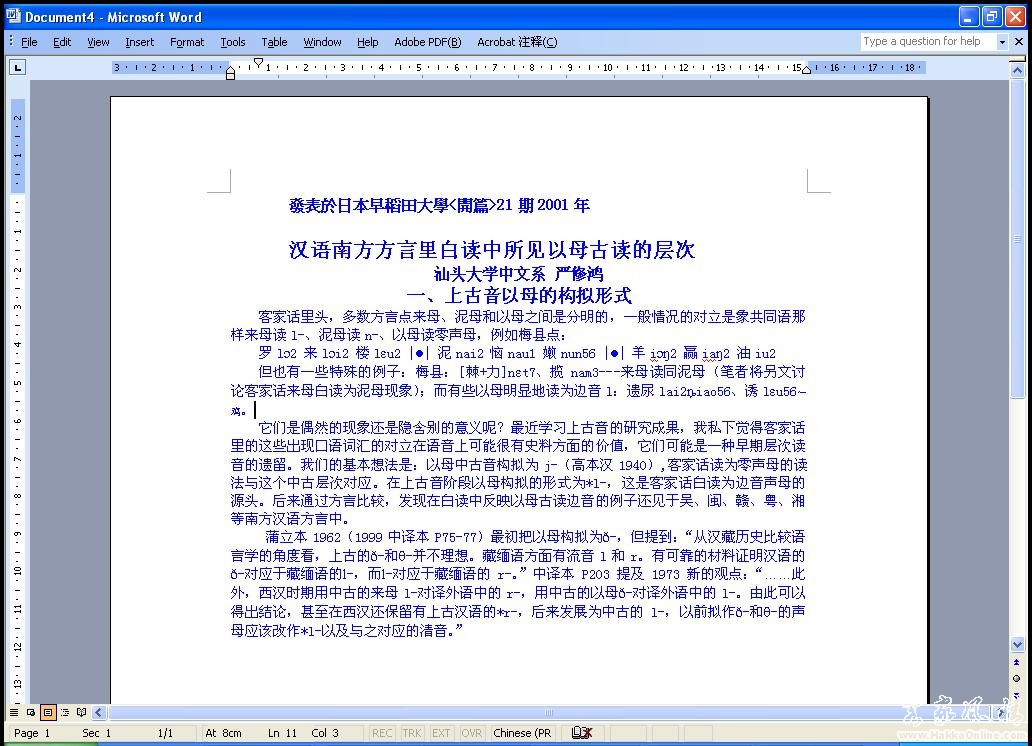
Task: Toggle OVR overtype mode indicator
Action: (x=471, y=733)
